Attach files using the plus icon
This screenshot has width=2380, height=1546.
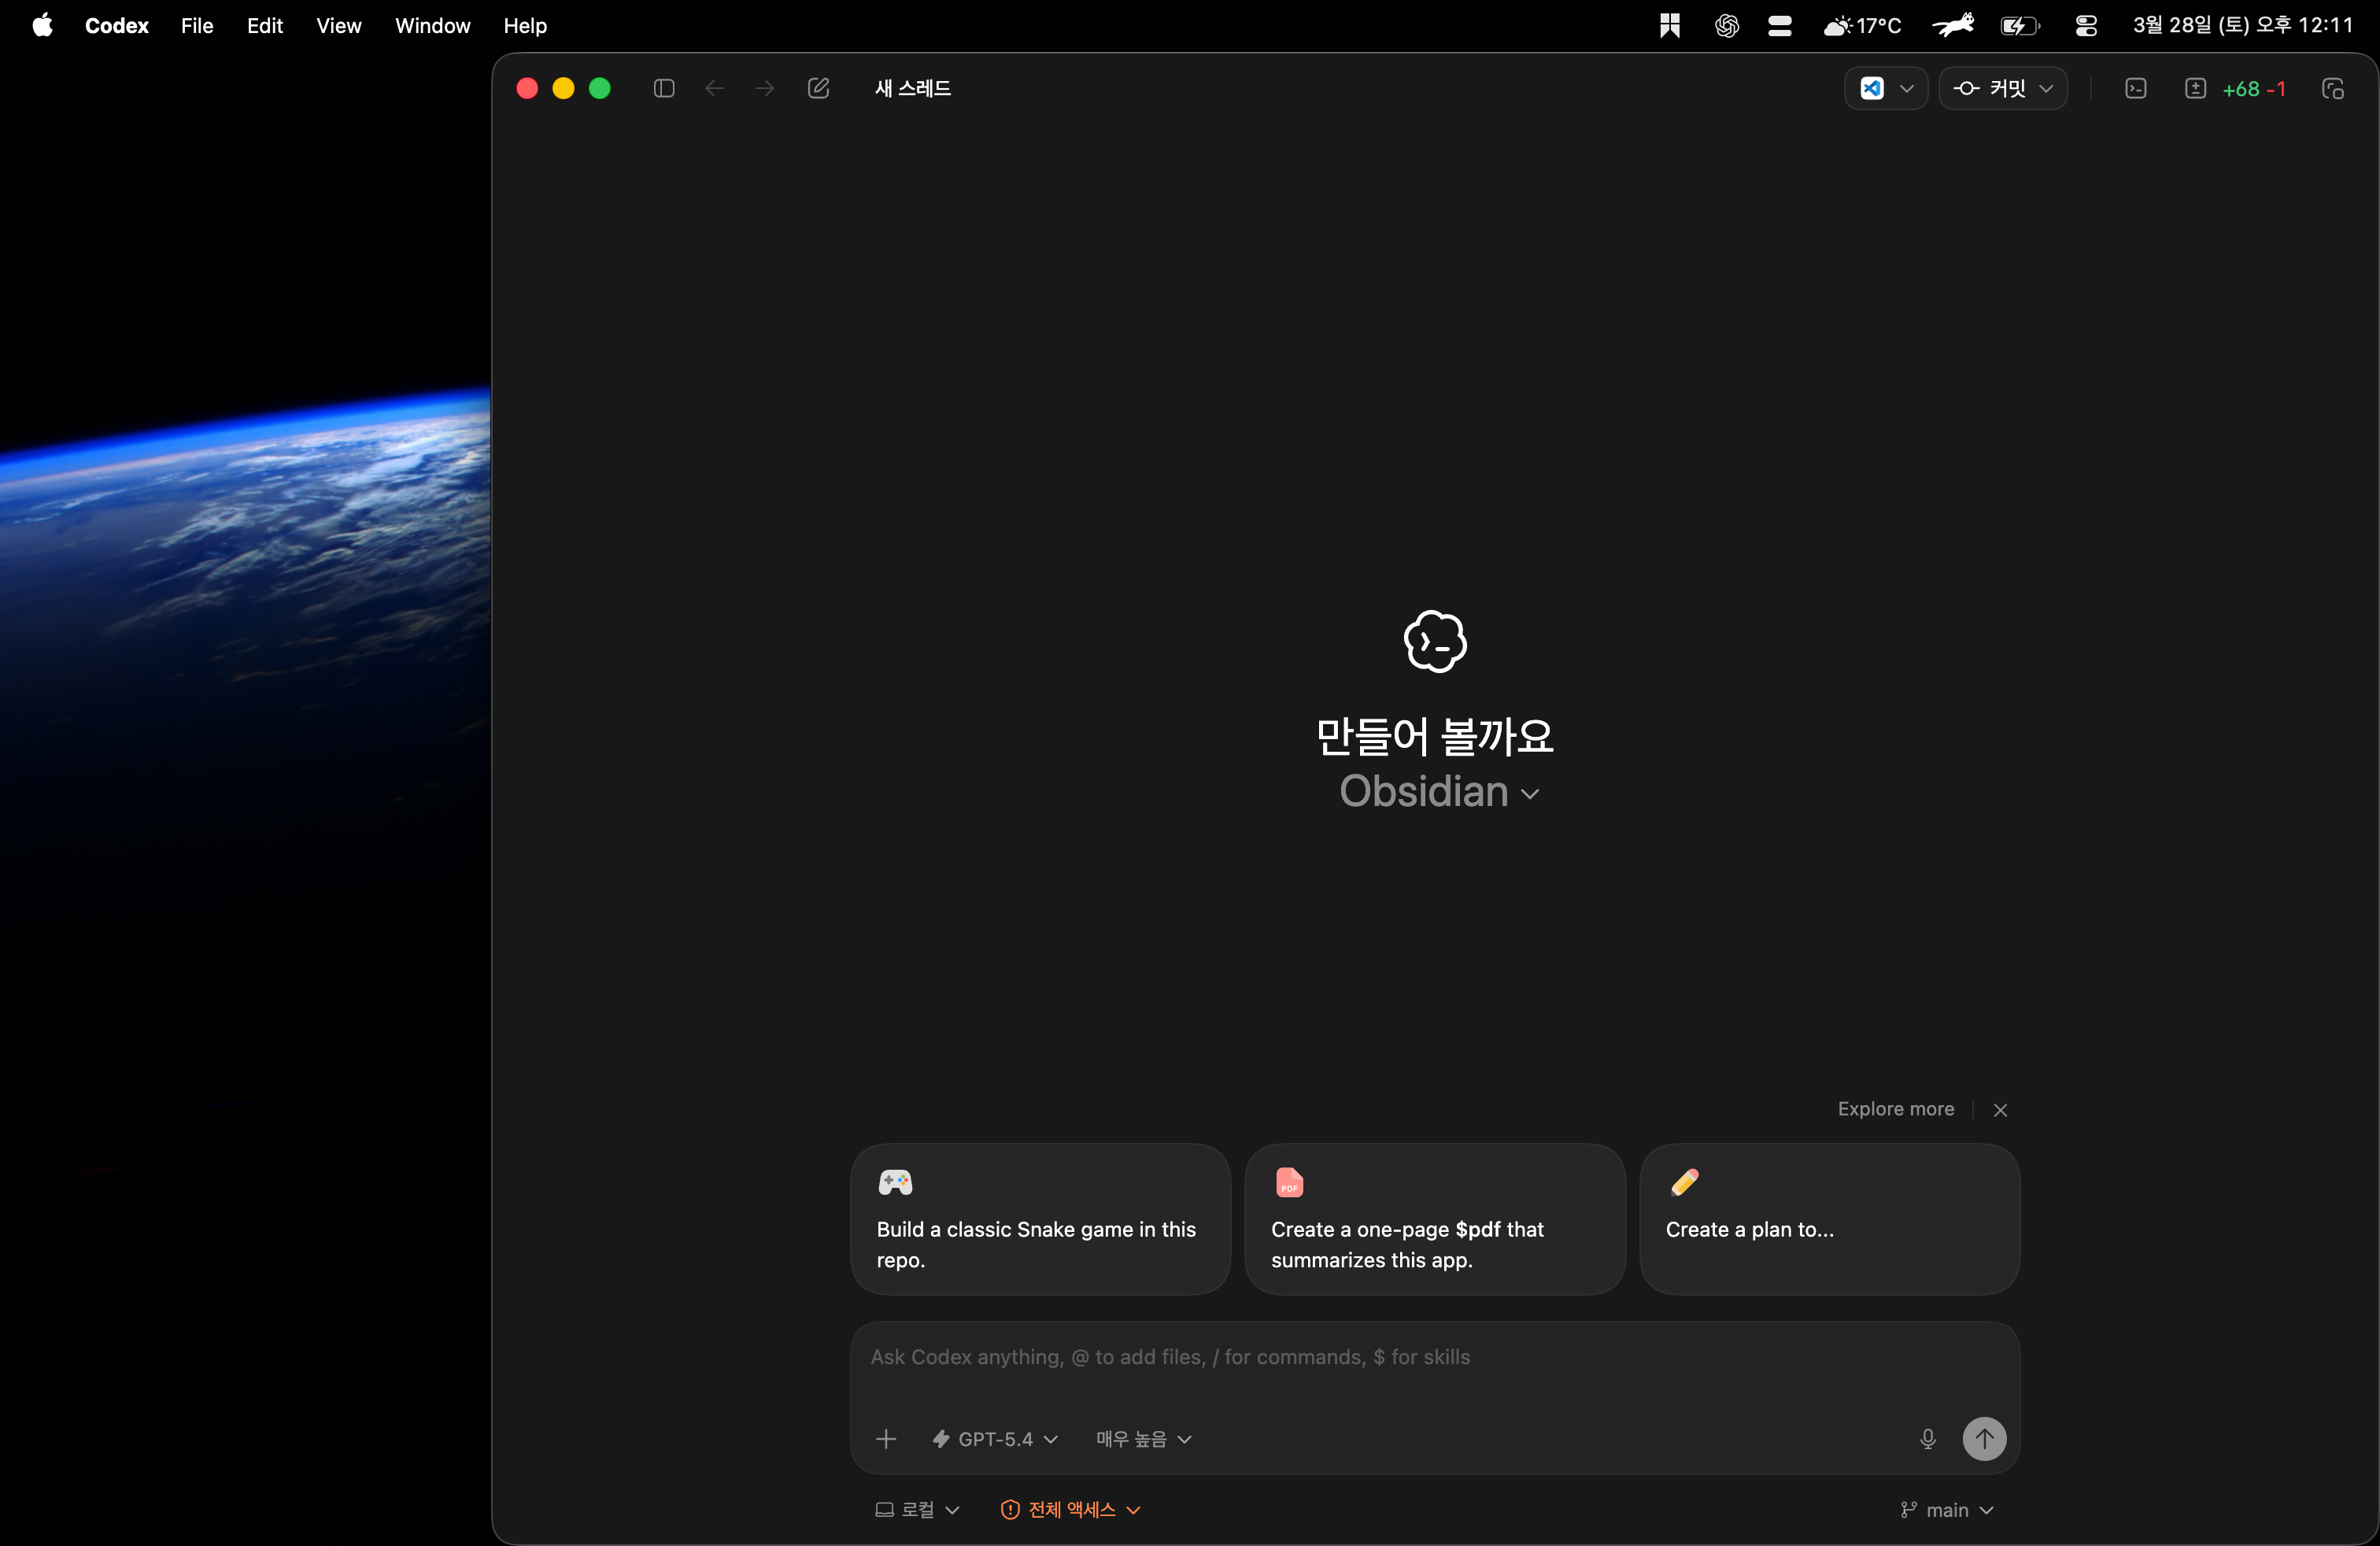(886, 1439)
